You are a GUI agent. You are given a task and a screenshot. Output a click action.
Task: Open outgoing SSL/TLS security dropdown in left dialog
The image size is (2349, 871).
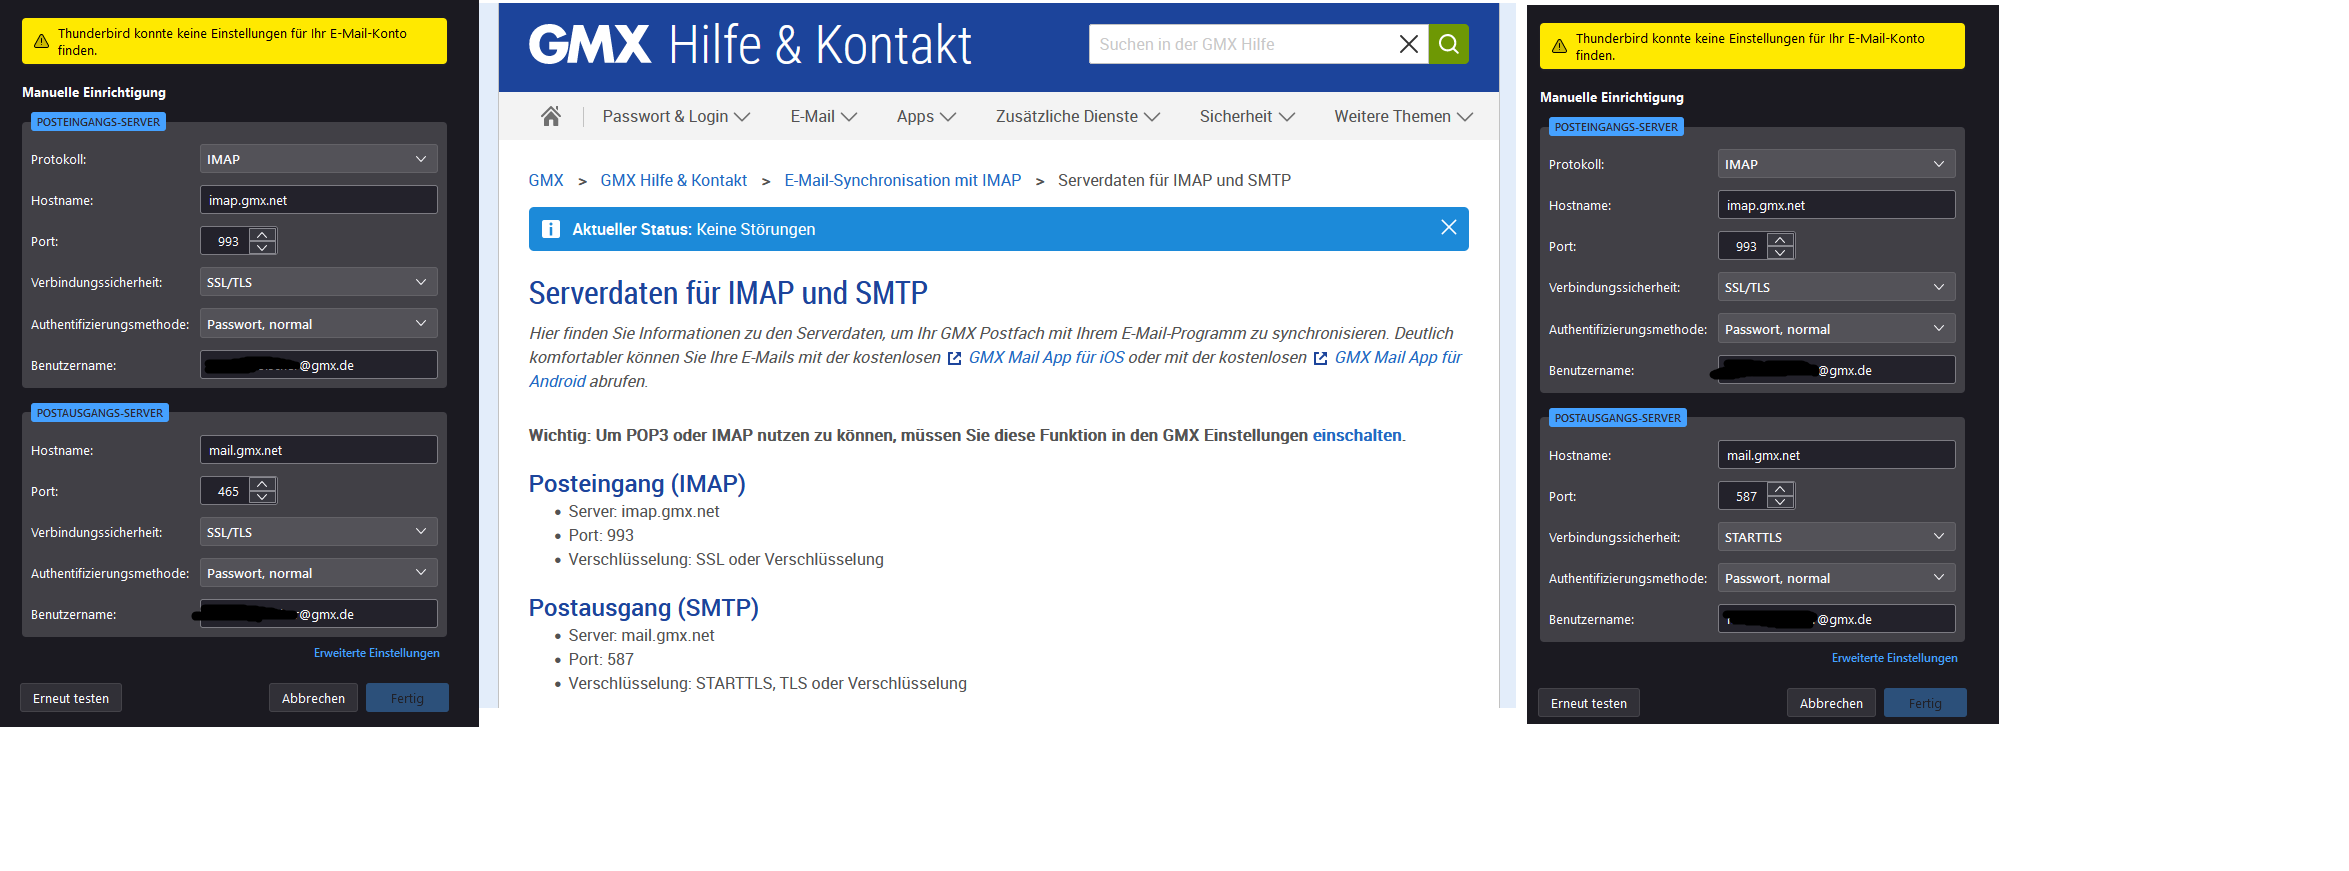coord(319,532)
